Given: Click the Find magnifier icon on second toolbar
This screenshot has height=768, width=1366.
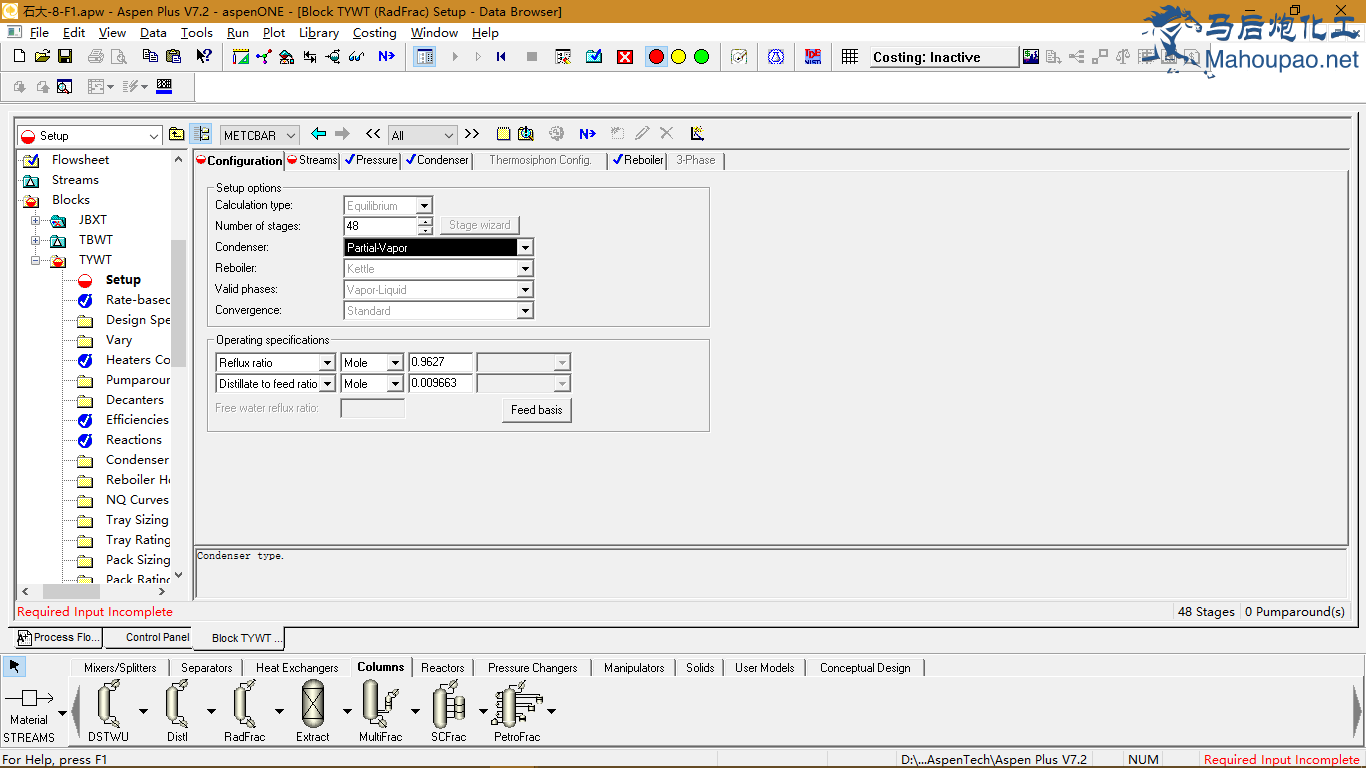Looking at the screenshot, I should [x=64, y=87].
